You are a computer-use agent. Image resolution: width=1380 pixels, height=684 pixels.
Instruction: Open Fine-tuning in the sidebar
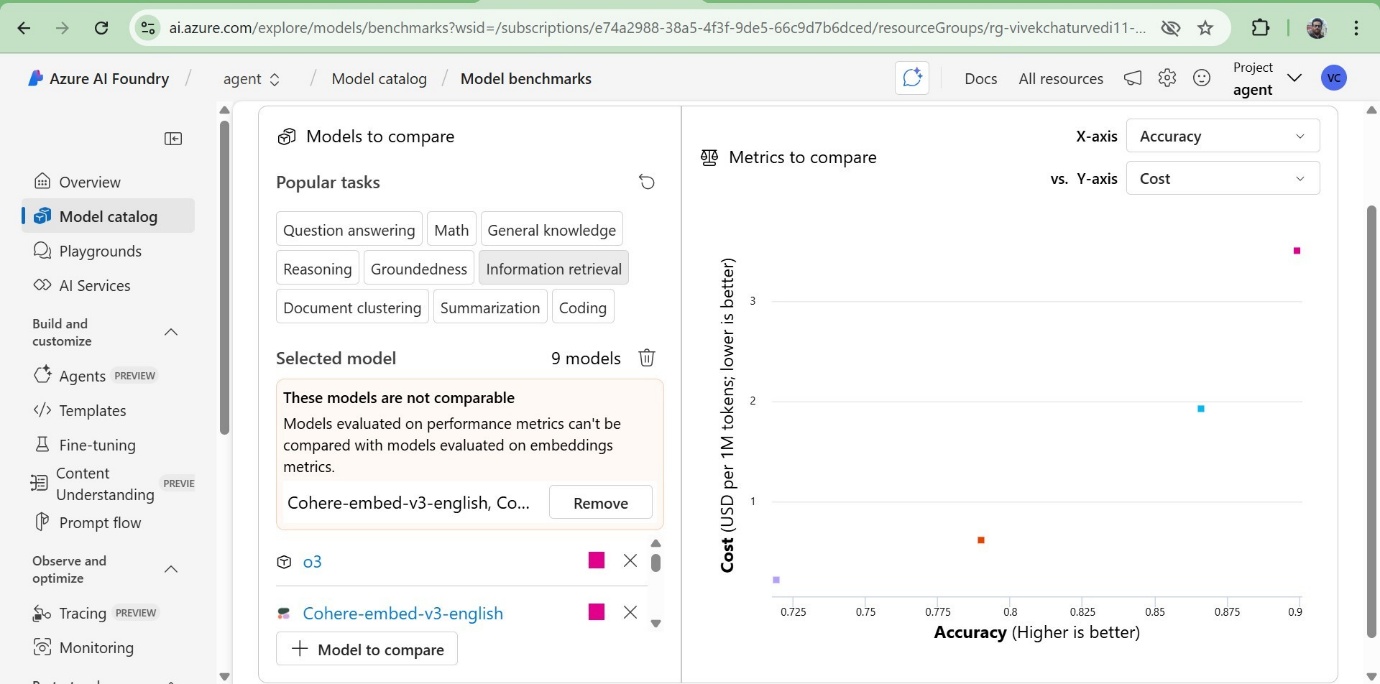[108, 445]
